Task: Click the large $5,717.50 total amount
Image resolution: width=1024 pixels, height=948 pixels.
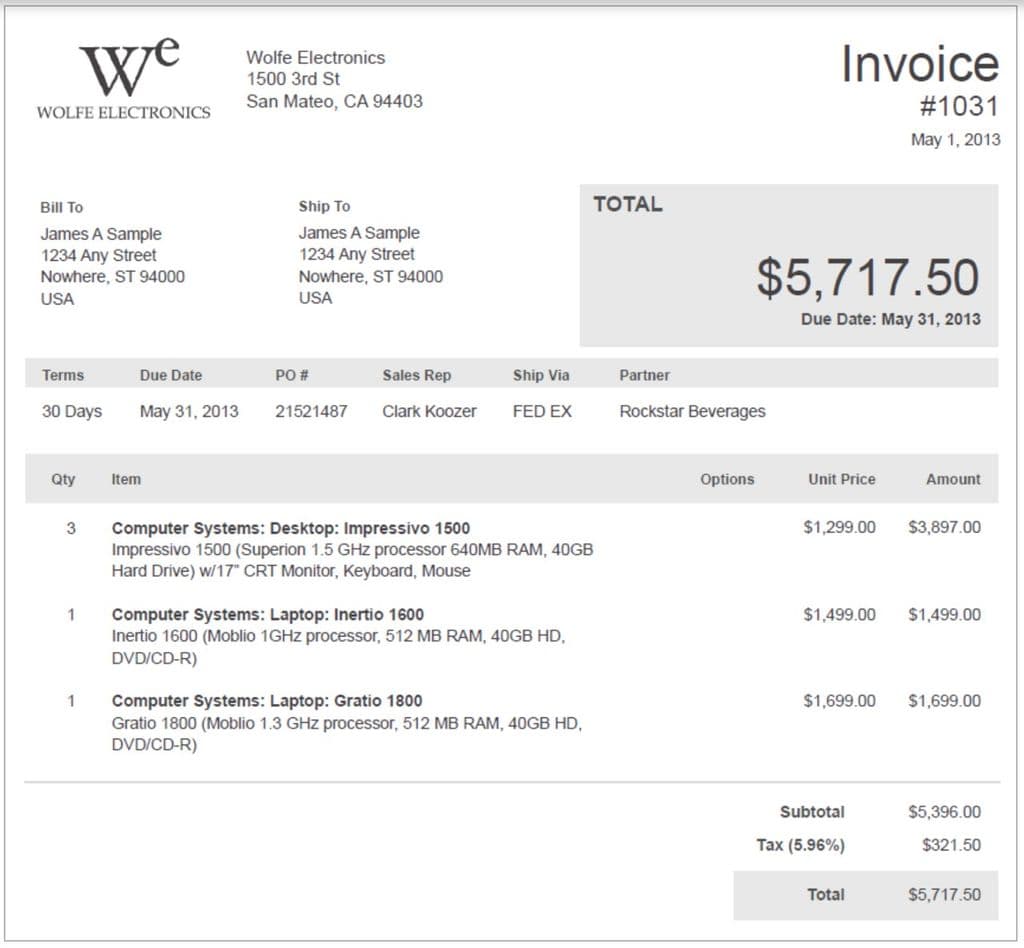Action: 869,277
